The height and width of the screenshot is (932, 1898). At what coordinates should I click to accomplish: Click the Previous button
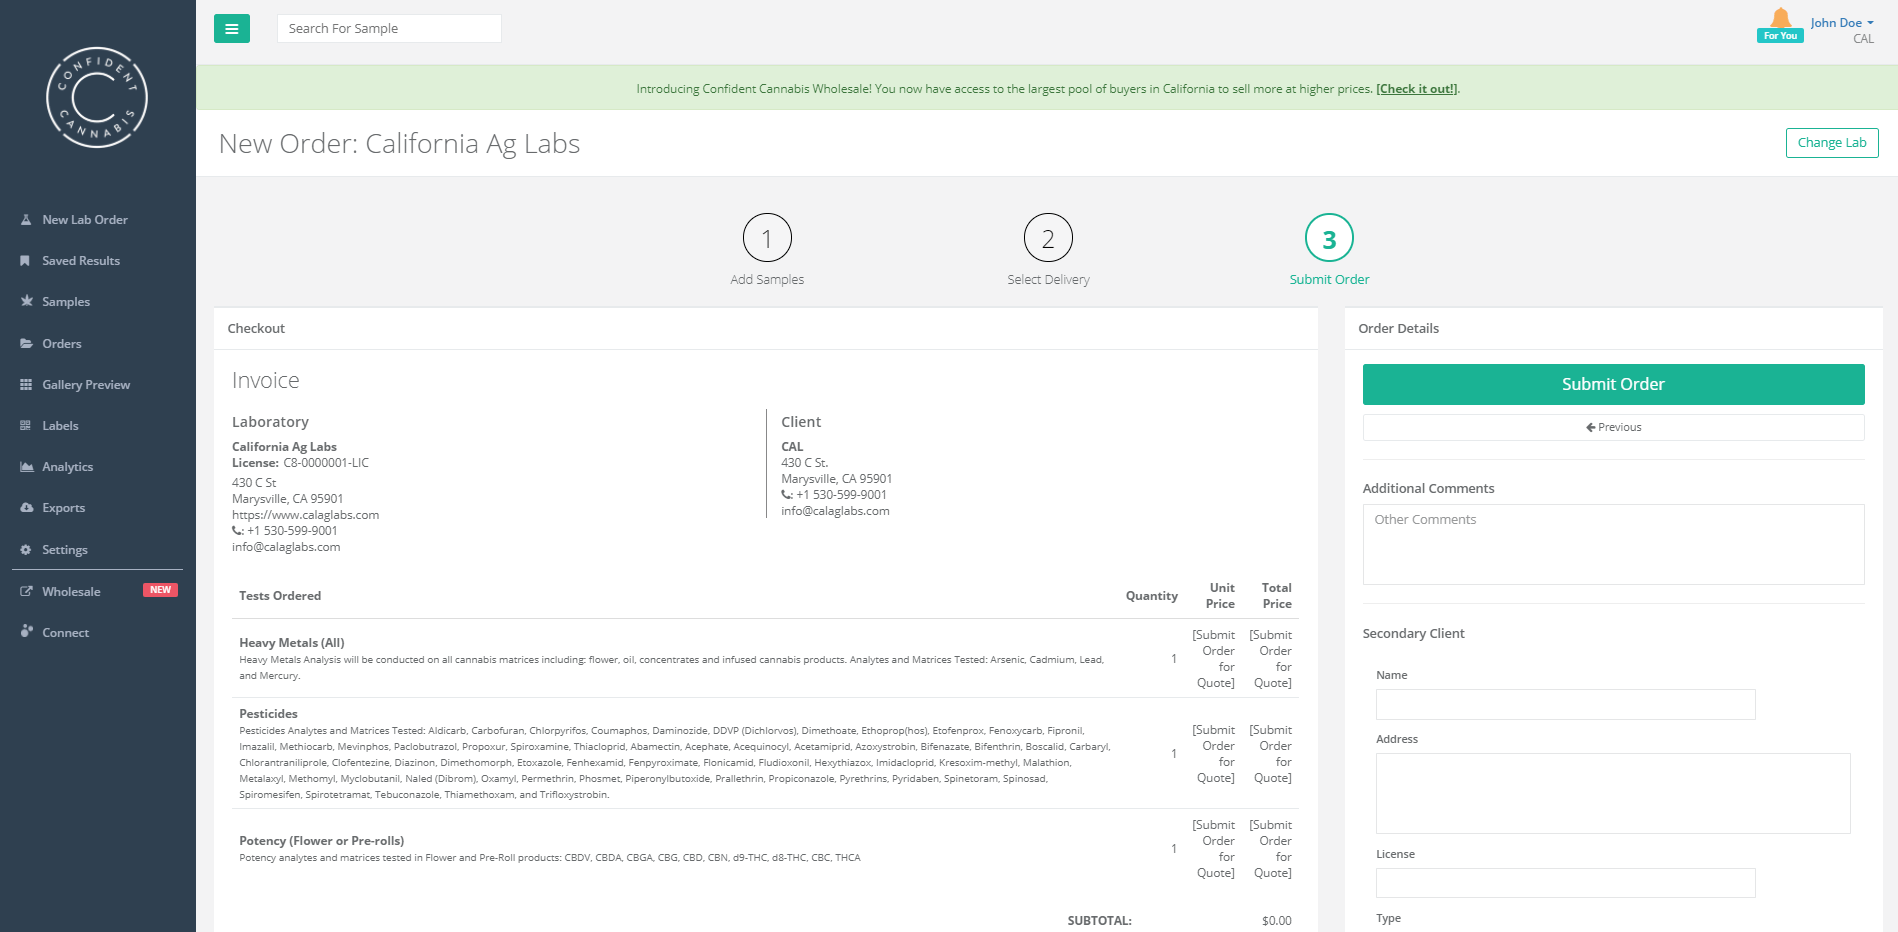(x=1613, y=427)
